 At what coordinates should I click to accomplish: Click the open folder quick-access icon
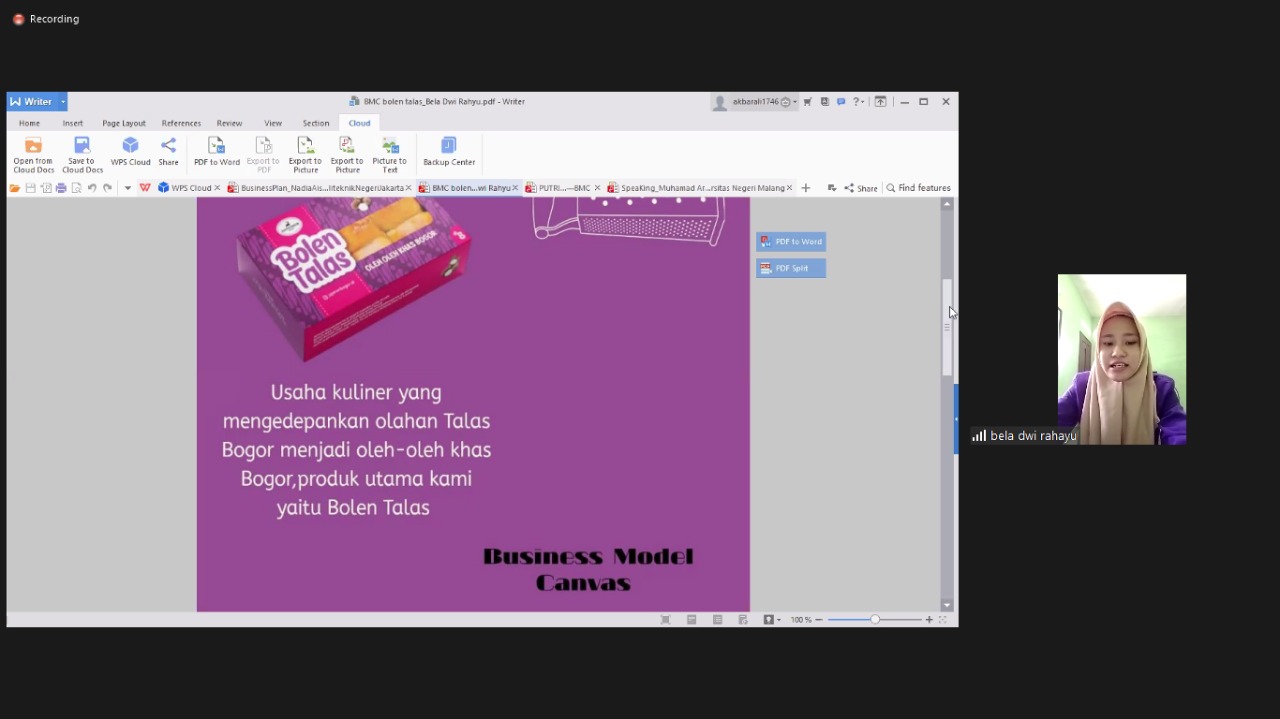15,188
